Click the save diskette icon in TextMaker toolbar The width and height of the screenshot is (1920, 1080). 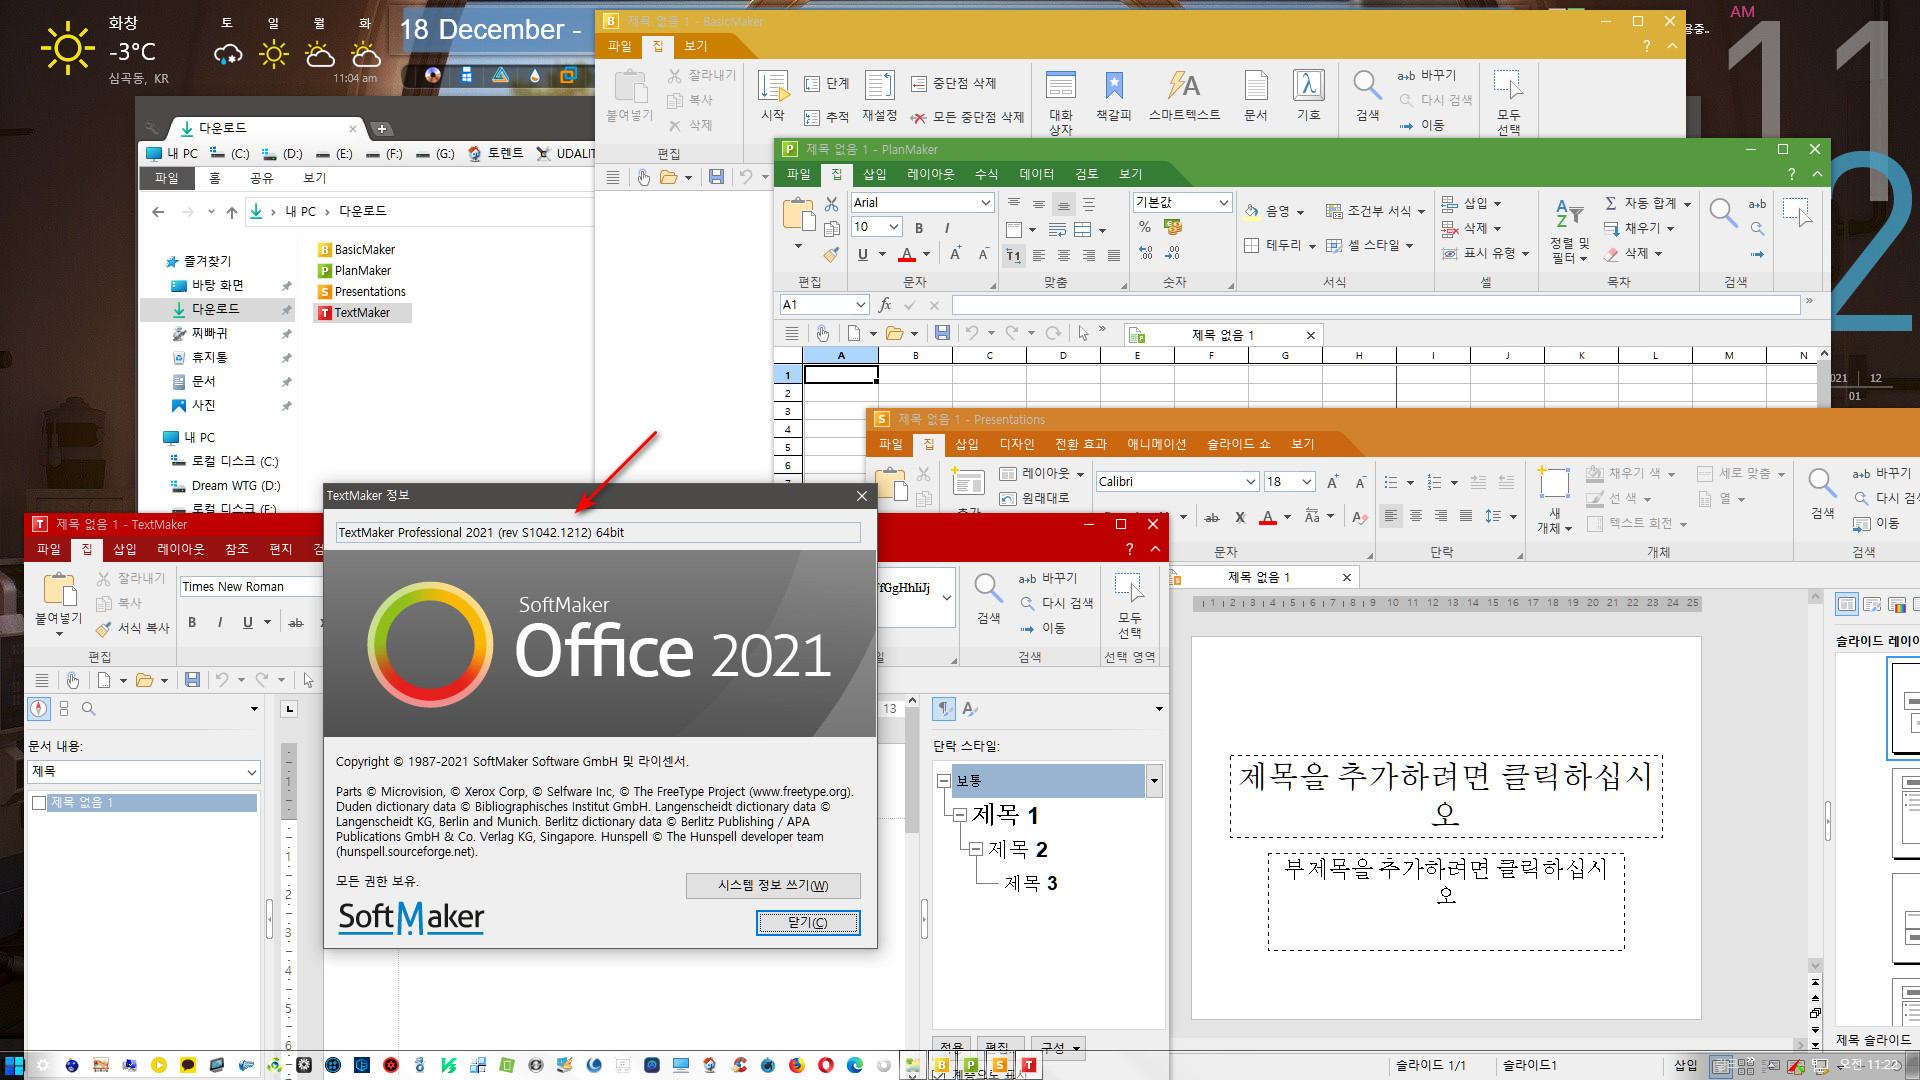pos(192,680)
